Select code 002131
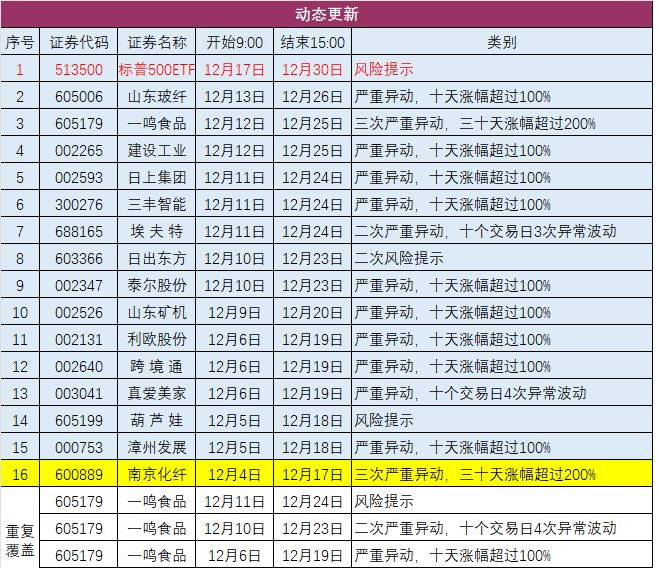This screenshot has width=659, height=568. pyautogui.click(x=79, y=339)
